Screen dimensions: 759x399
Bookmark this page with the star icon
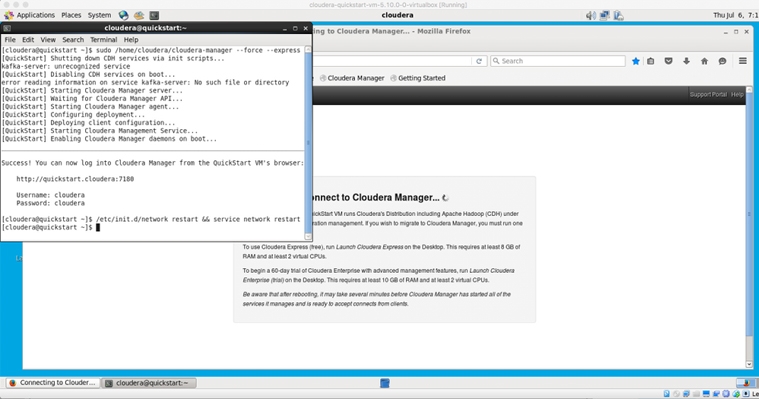(x=636, y=61)
